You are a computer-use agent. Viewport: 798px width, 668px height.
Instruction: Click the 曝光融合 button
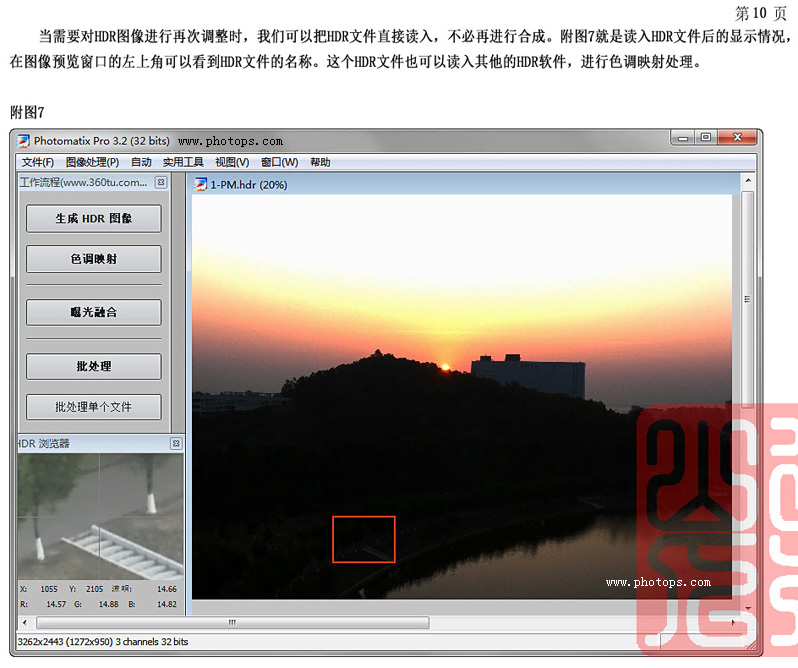coord(94,312)
